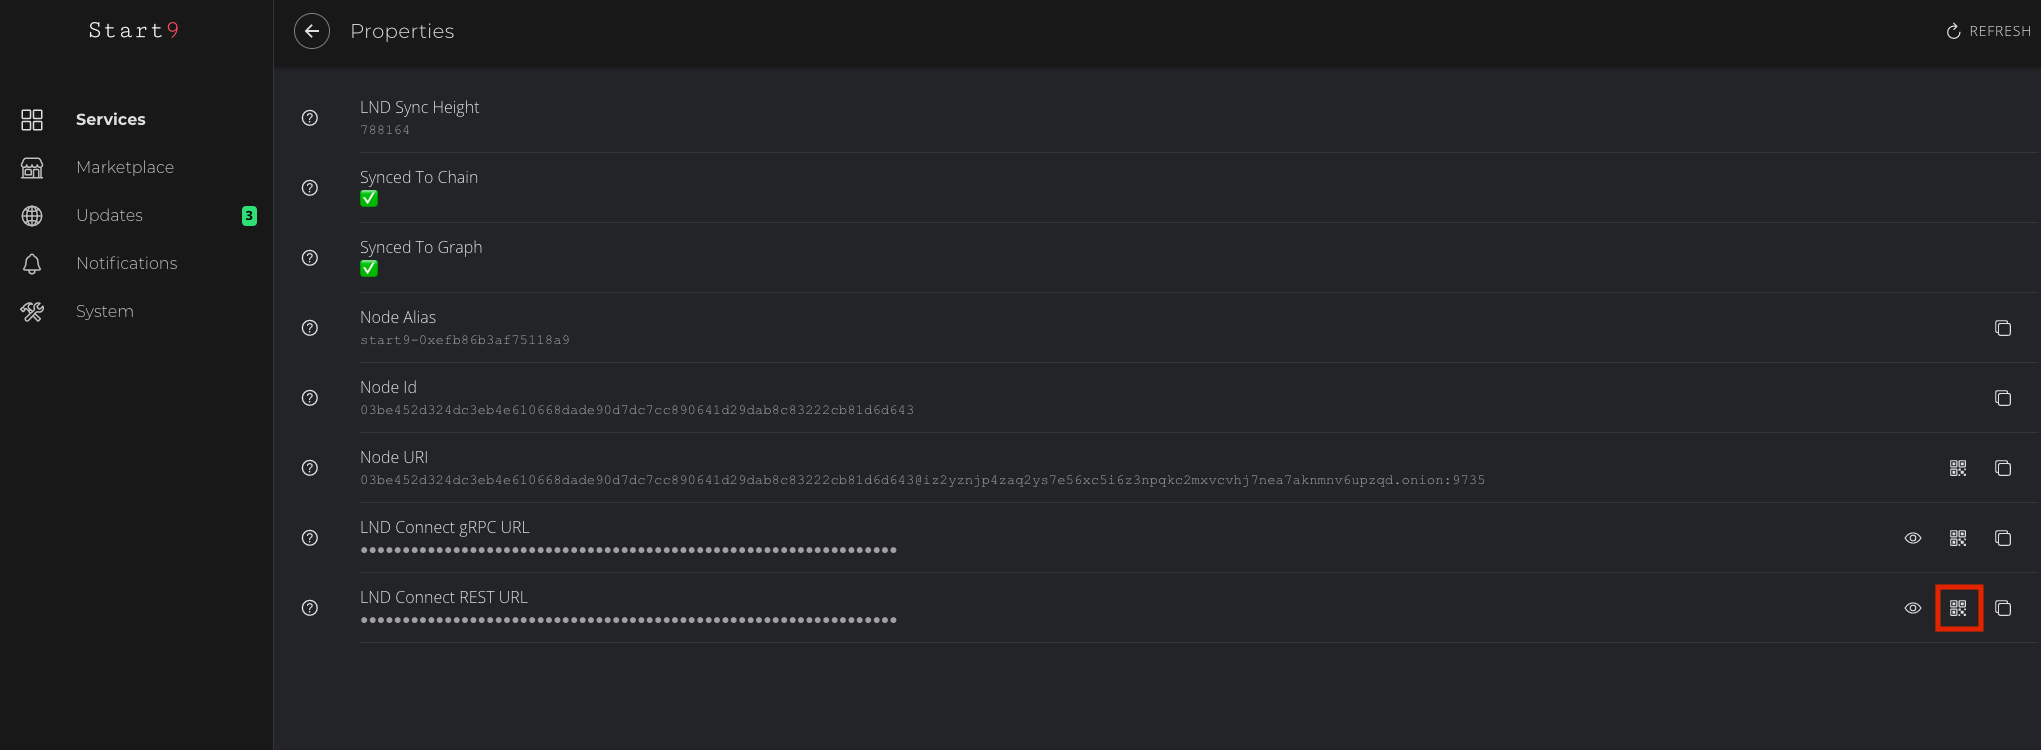Navigate to the Marketplace section
Screen dimensions: 2041x750
click(124, 167)
